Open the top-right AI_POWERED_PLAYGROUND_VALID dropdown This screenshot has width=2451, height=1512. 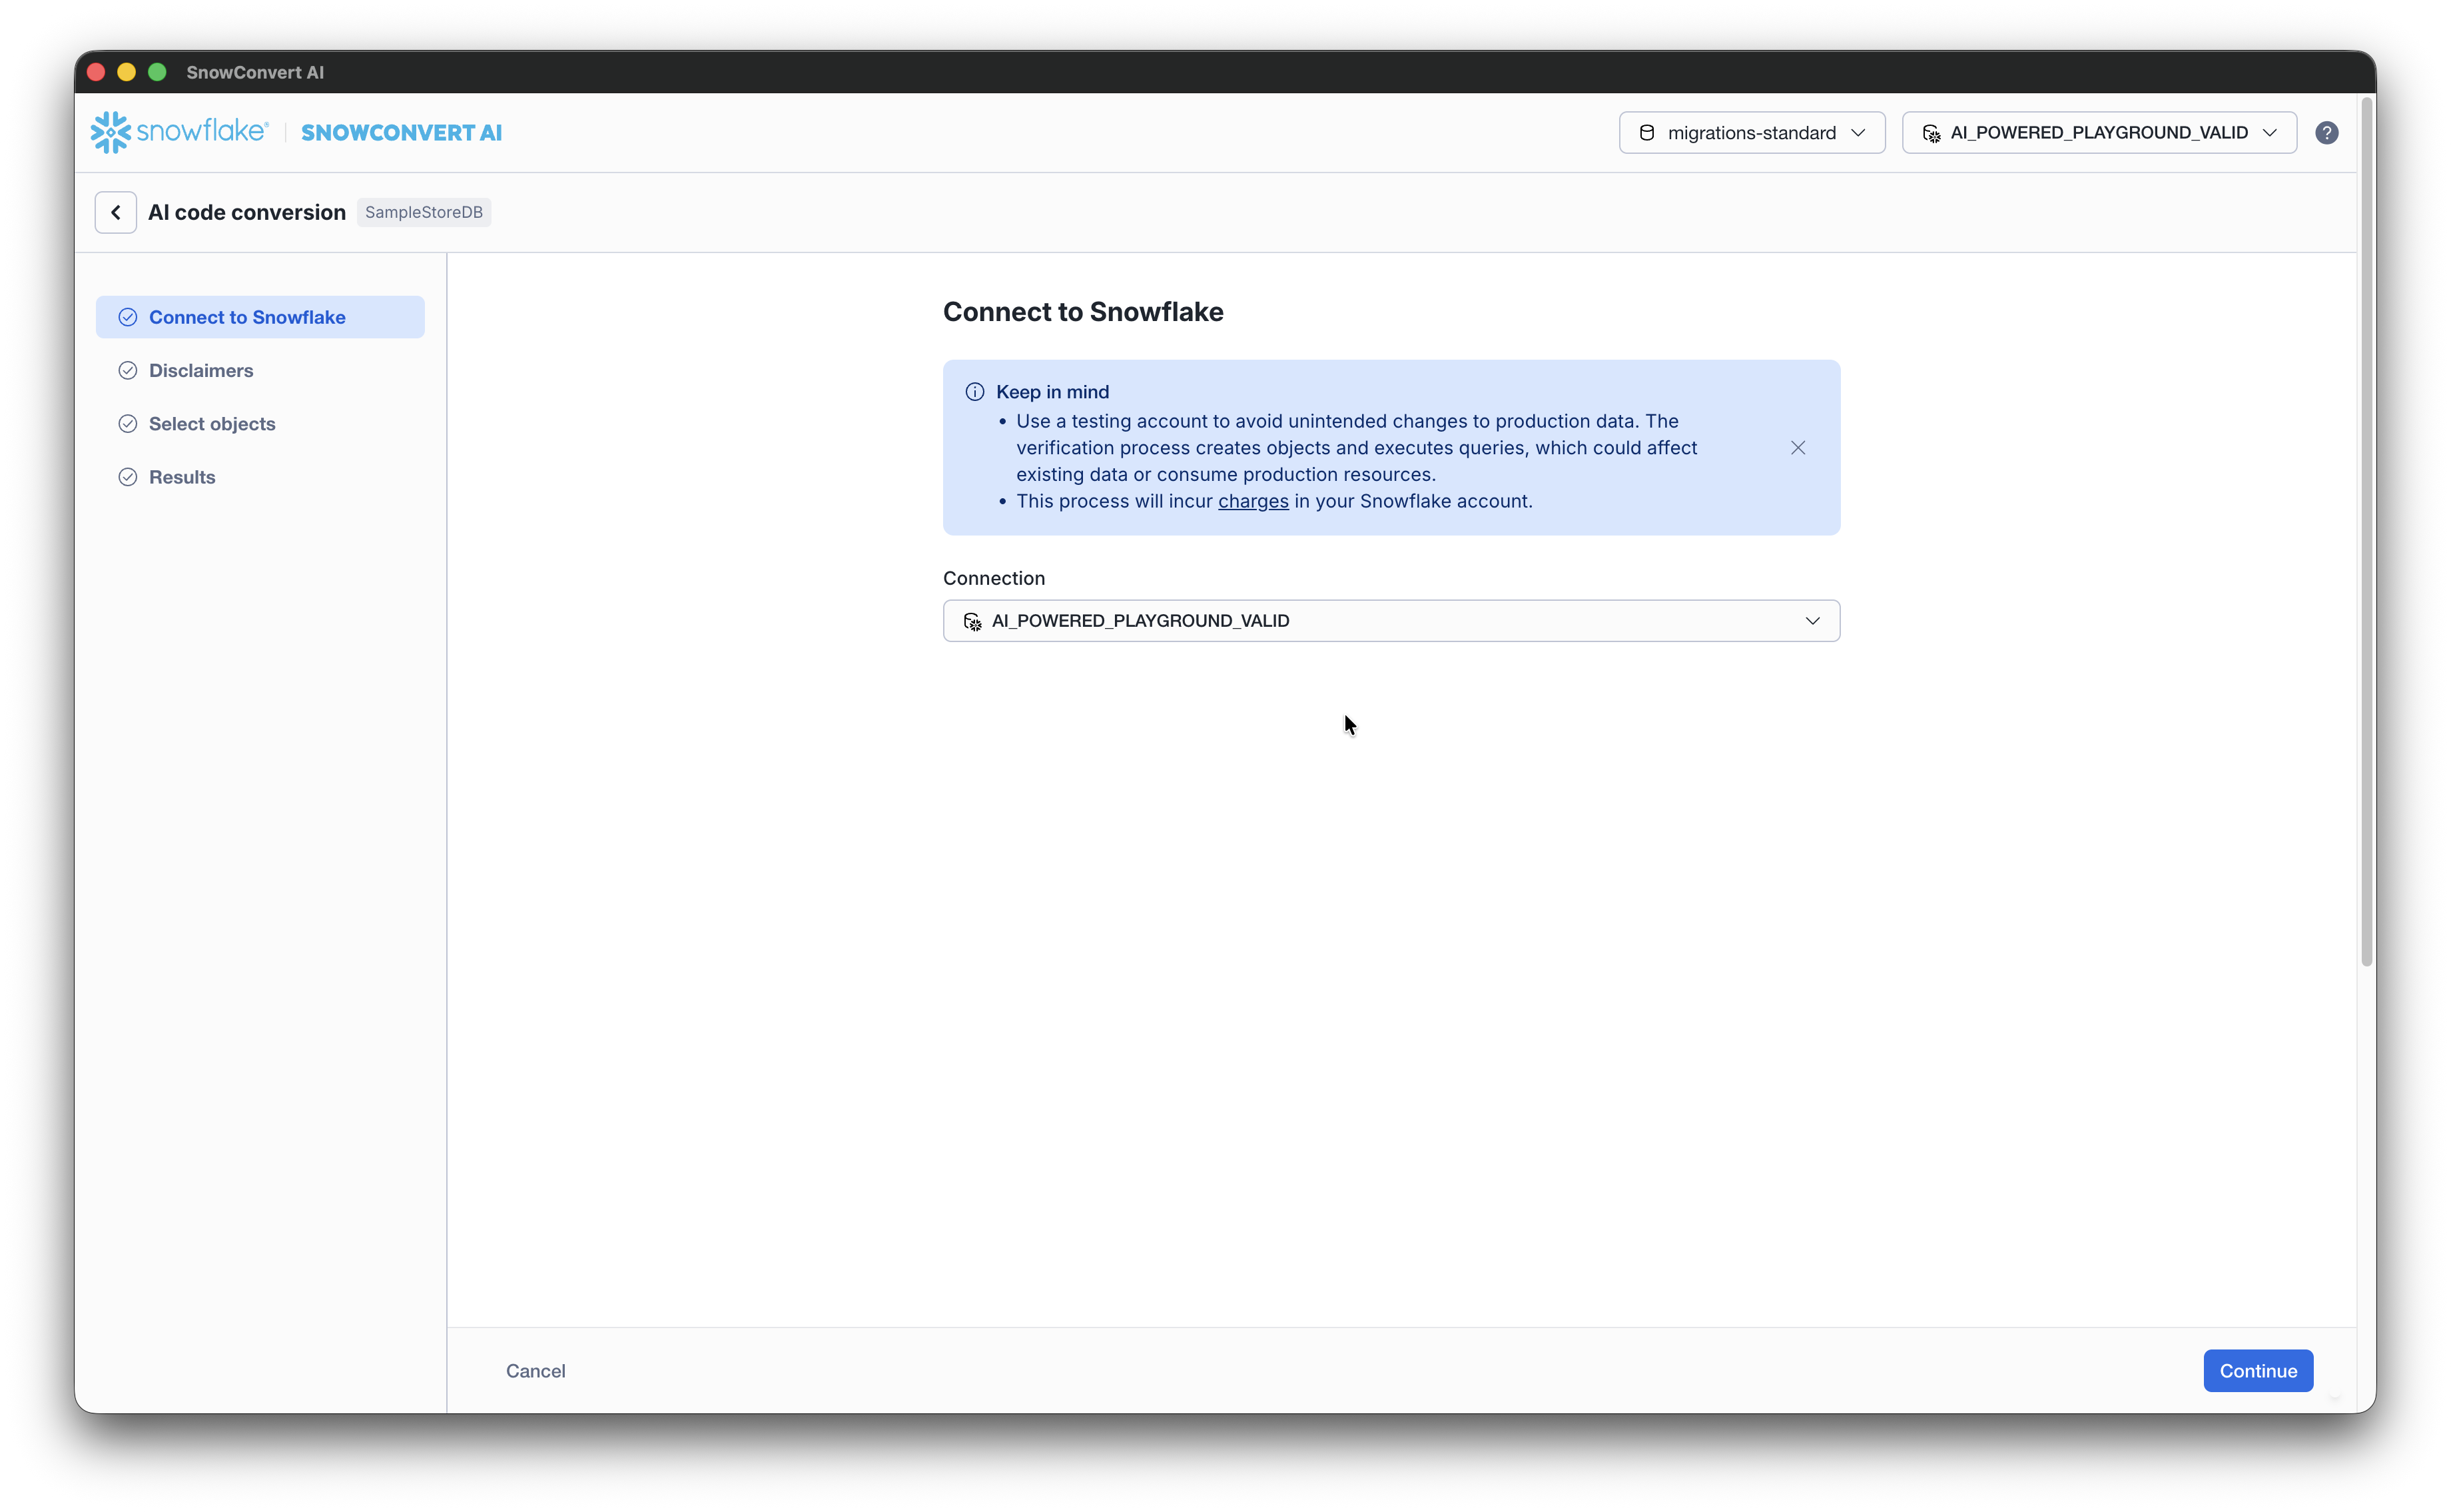[x=2098, y=133]
